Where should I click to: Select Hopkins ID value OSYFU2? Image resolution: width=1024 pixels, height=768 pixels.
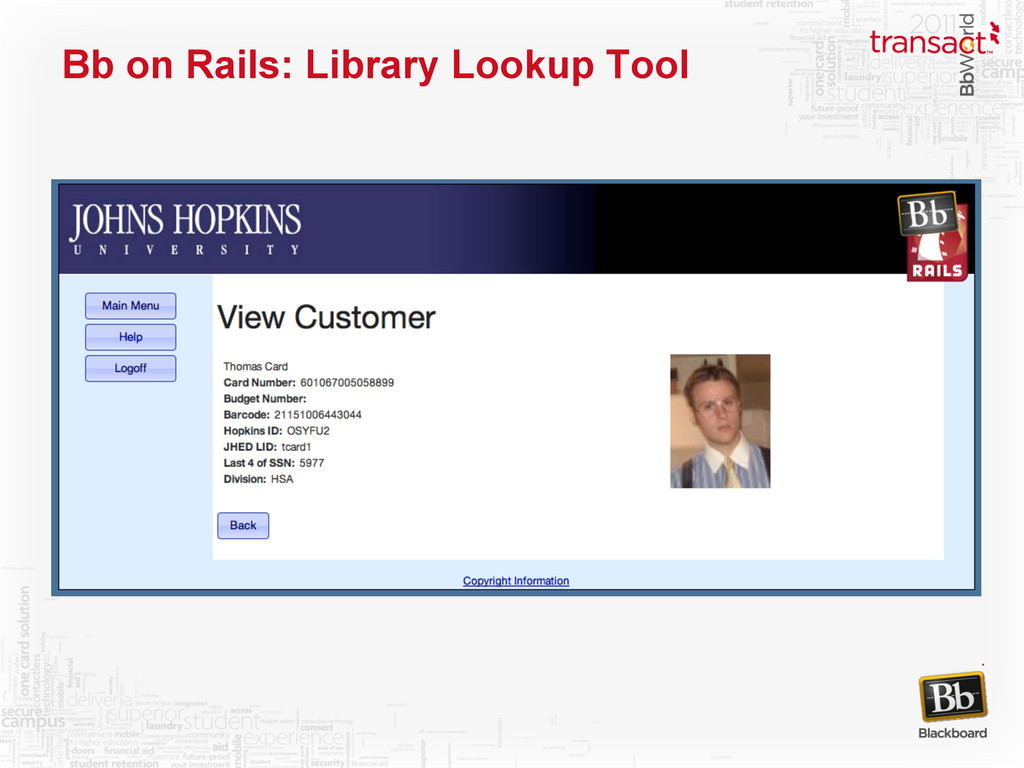[308, 431]
